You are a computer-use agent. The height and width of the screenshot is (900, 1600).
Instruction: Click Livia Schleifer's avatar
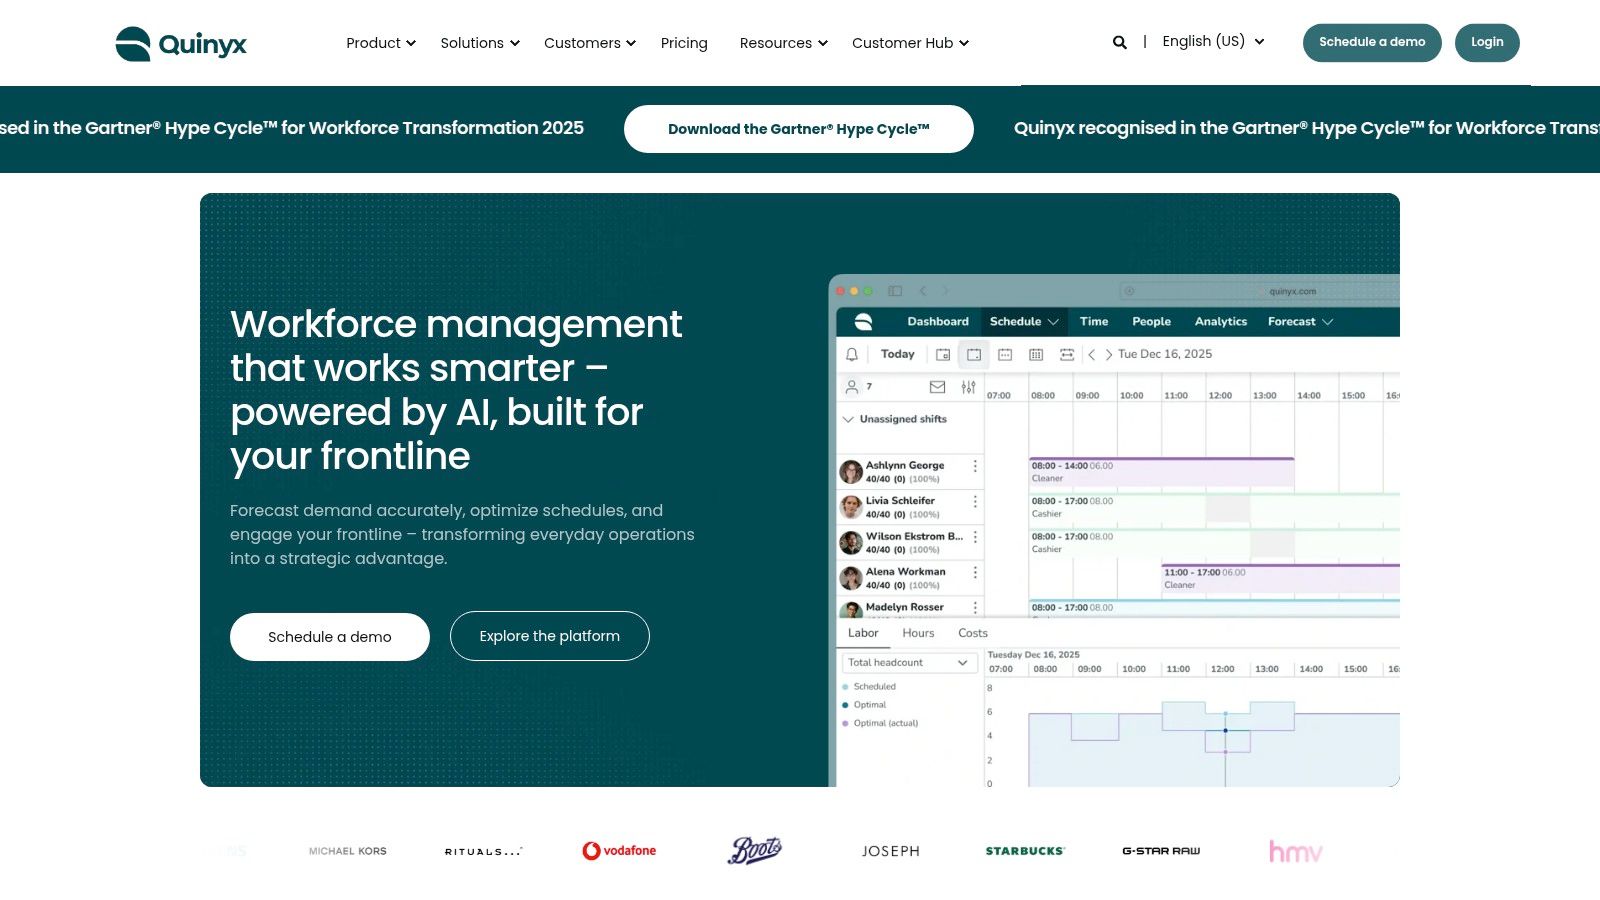coord(851,507)
